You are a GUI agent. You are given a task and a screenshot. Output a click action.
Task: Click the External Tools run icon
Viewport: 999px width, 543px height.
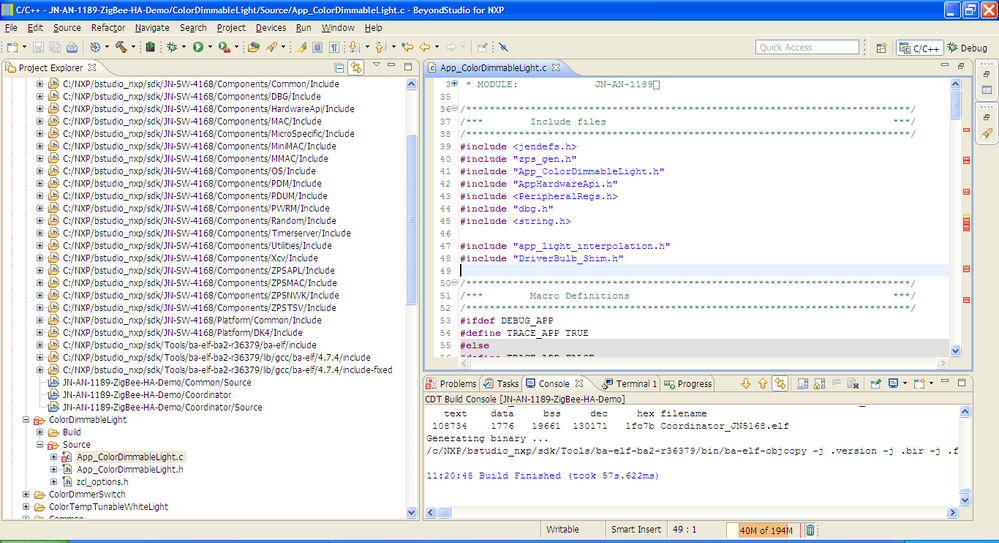[224, 47]
